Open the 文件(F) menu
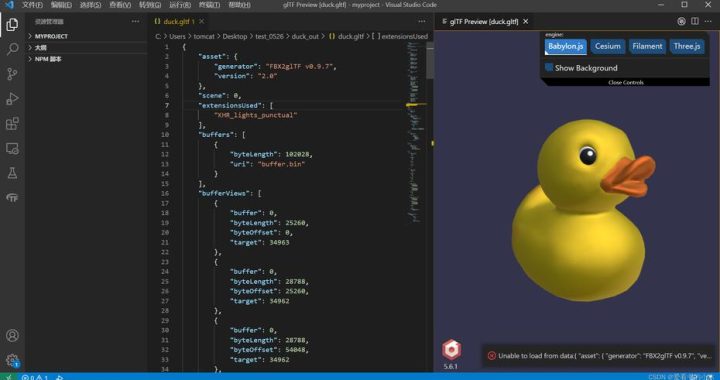The image size is (720, 380). click(32, 5)
